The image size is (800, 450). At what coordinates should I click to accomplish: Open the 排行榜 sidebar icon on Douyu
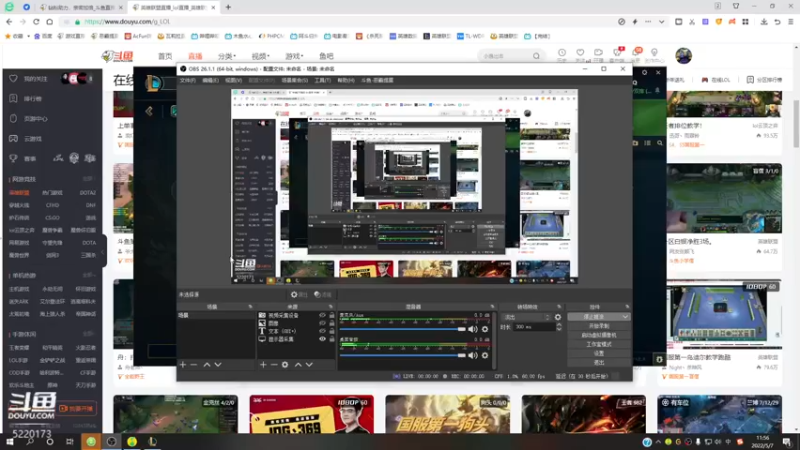pyautogui.click(x=14, y=98)
